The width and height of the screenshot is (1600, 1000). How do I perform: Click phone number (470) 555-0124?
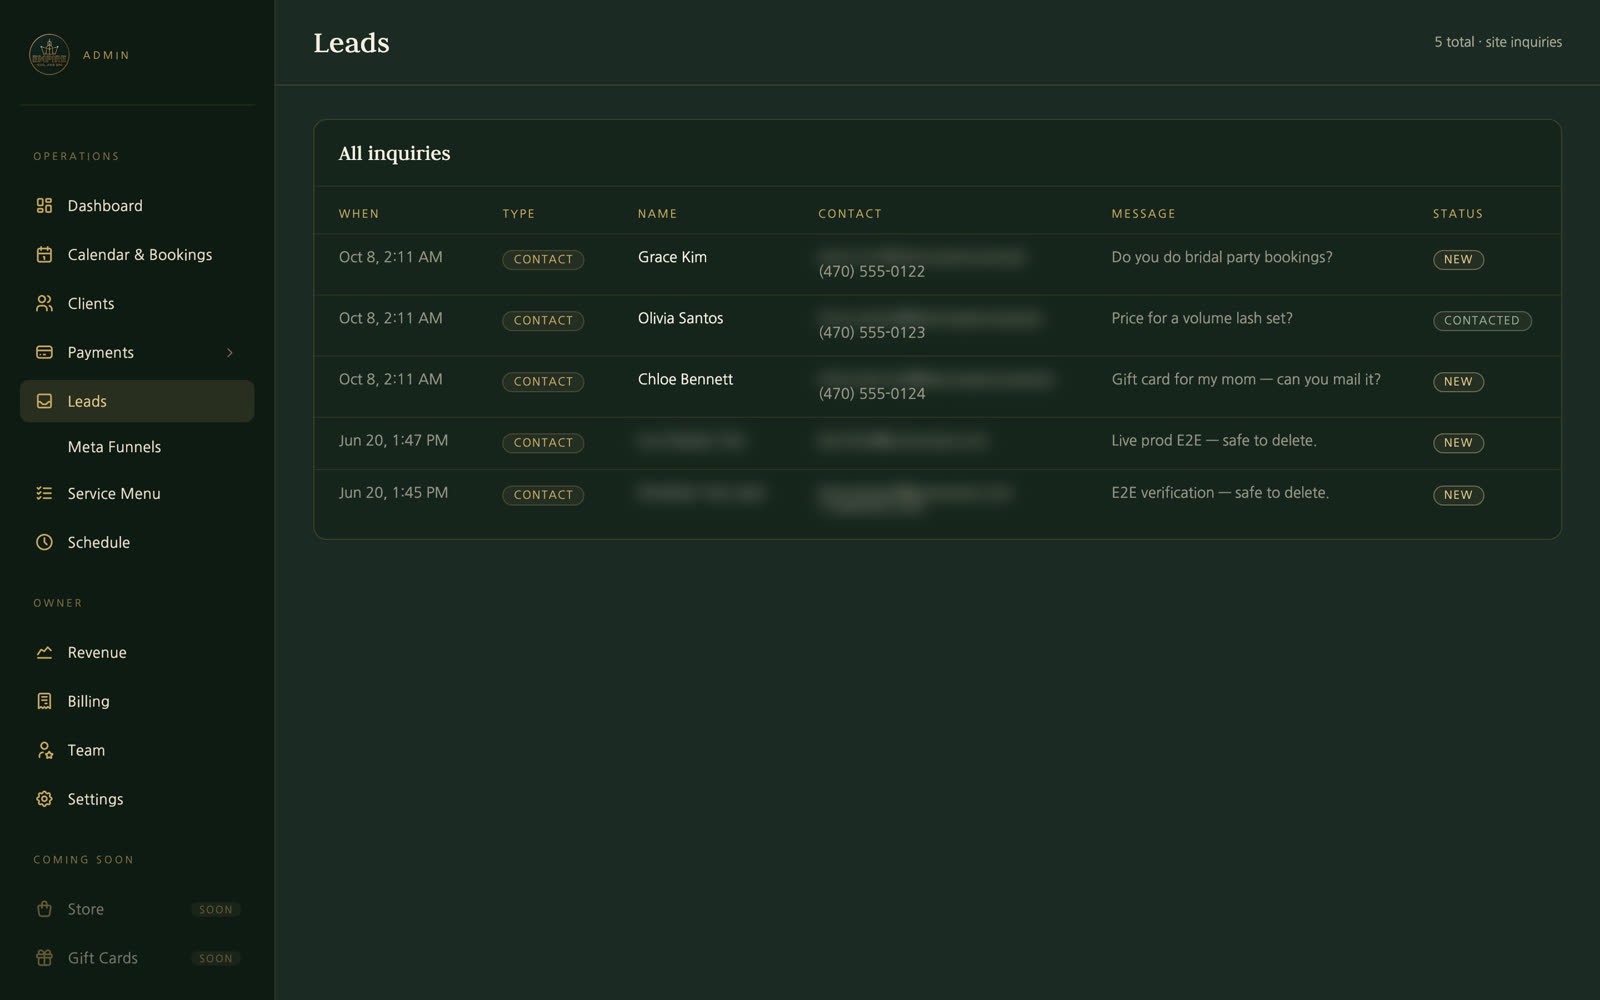click(x=872, y=393)
